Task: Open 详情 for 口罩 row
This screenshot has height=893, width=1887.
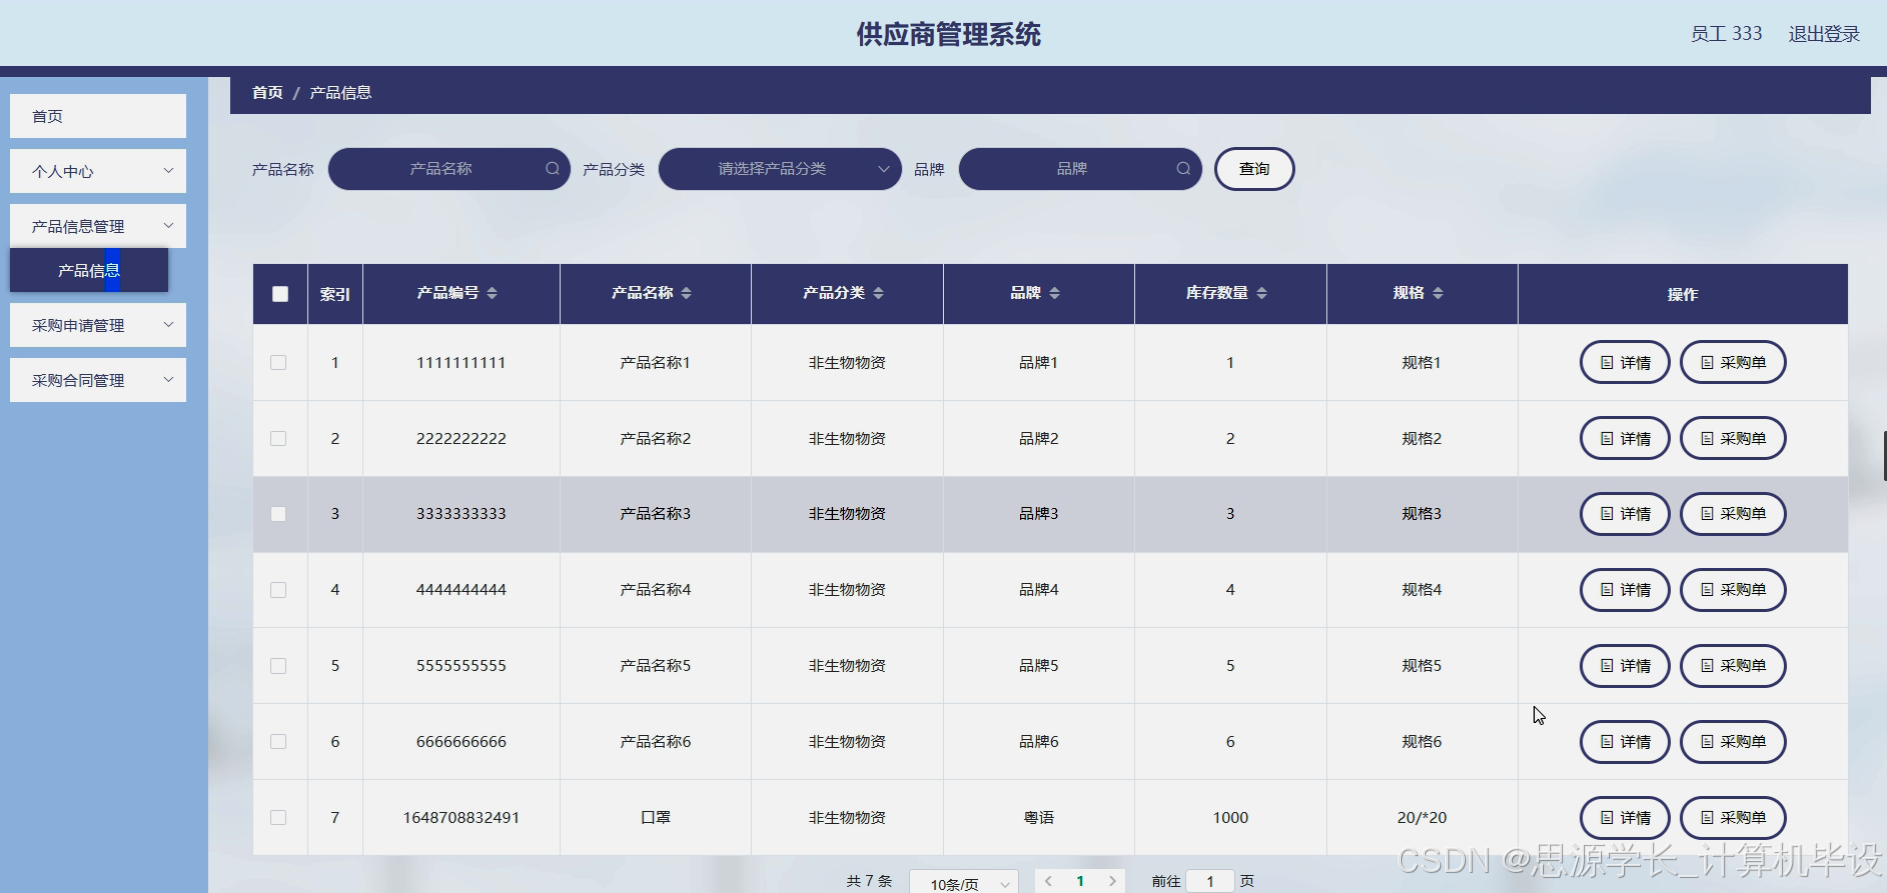Action: [1625, 818]
